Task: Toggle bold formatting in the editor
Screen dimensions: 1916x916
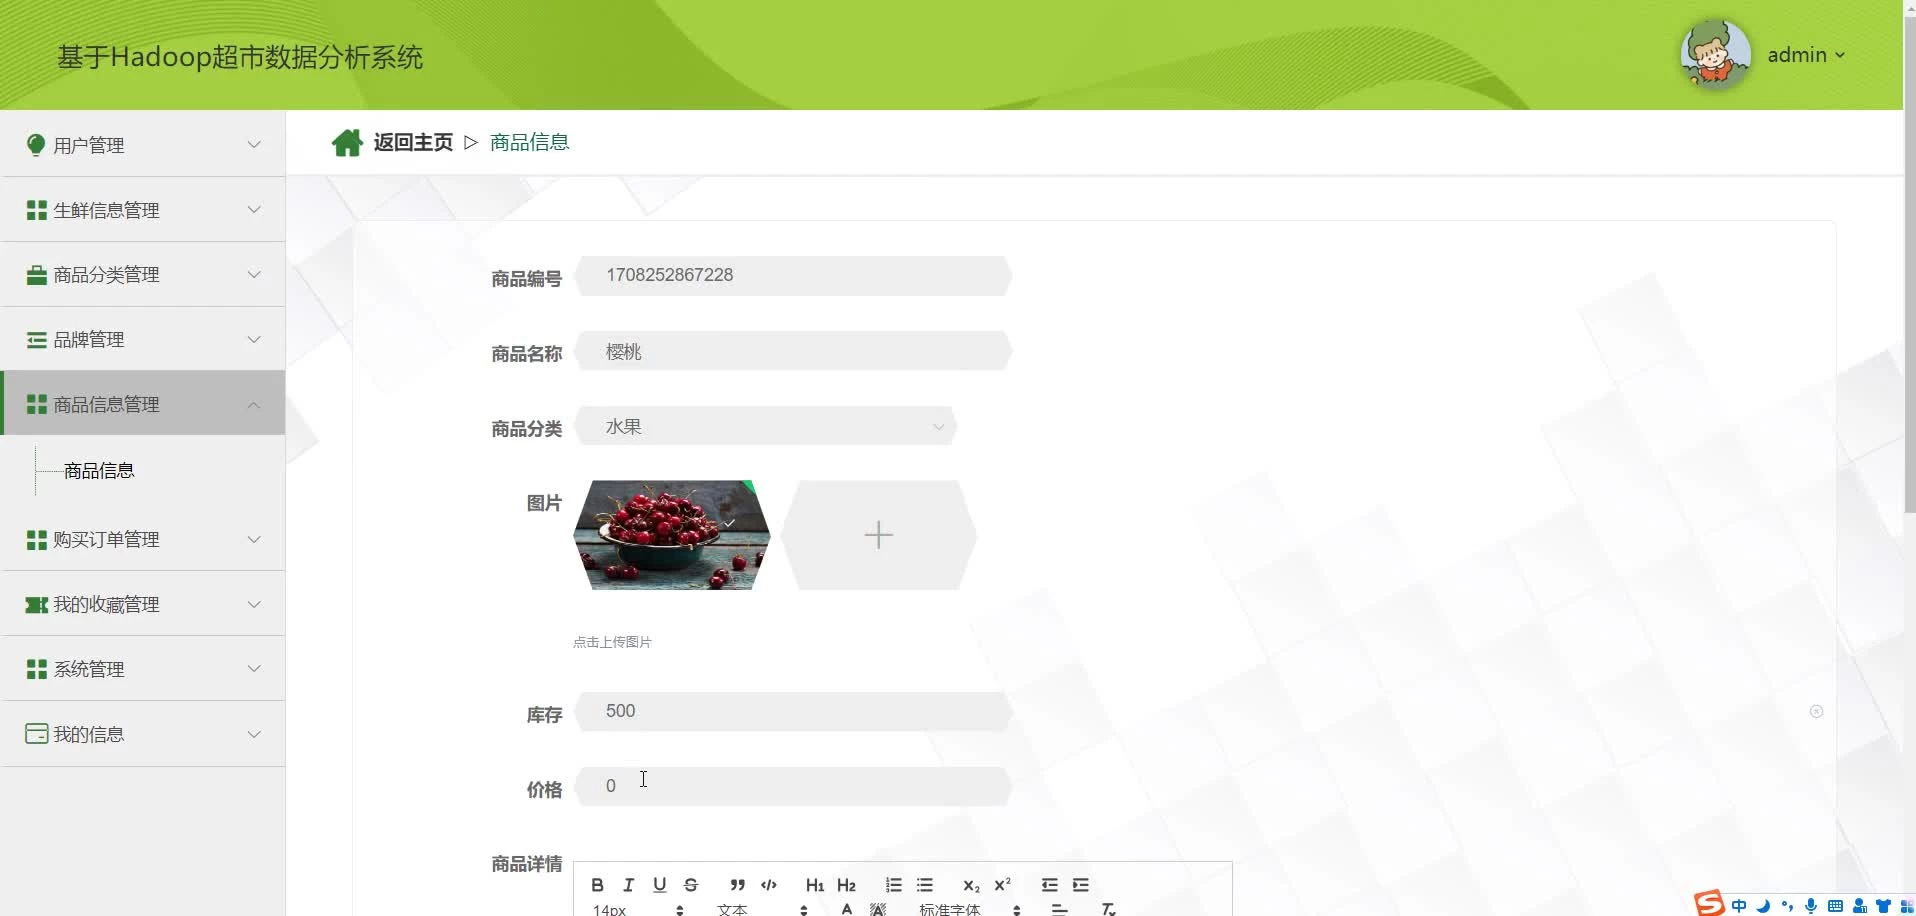Action: [597, 885]
